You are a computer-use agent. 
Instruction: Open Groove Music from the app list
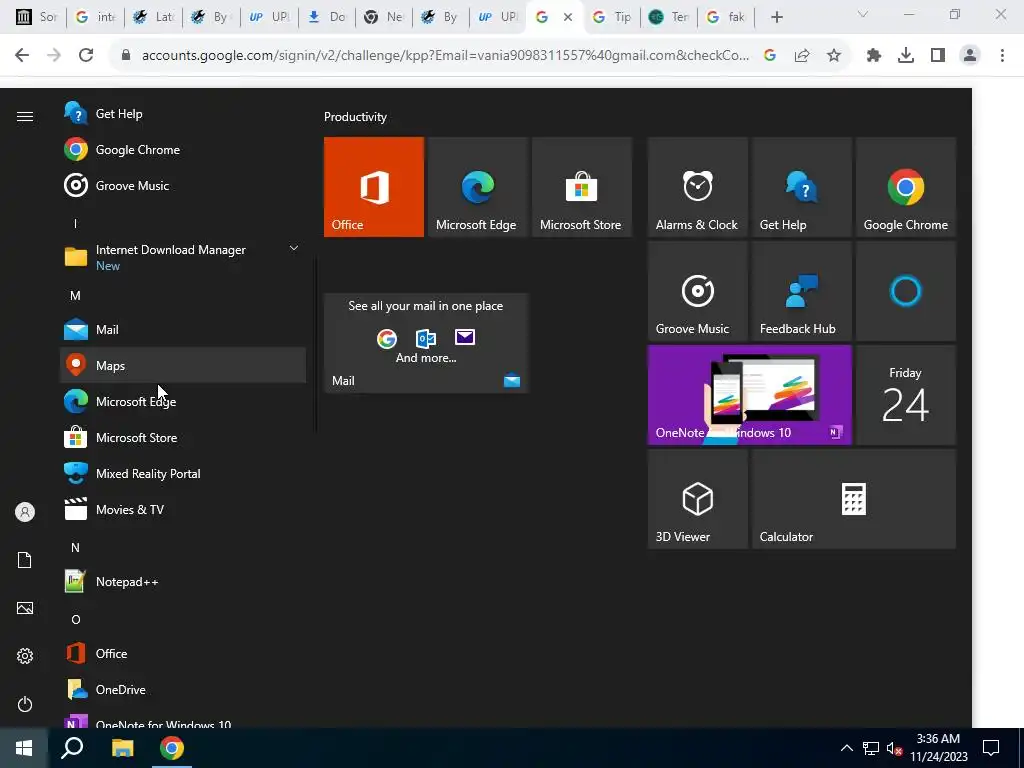(183, 185)
